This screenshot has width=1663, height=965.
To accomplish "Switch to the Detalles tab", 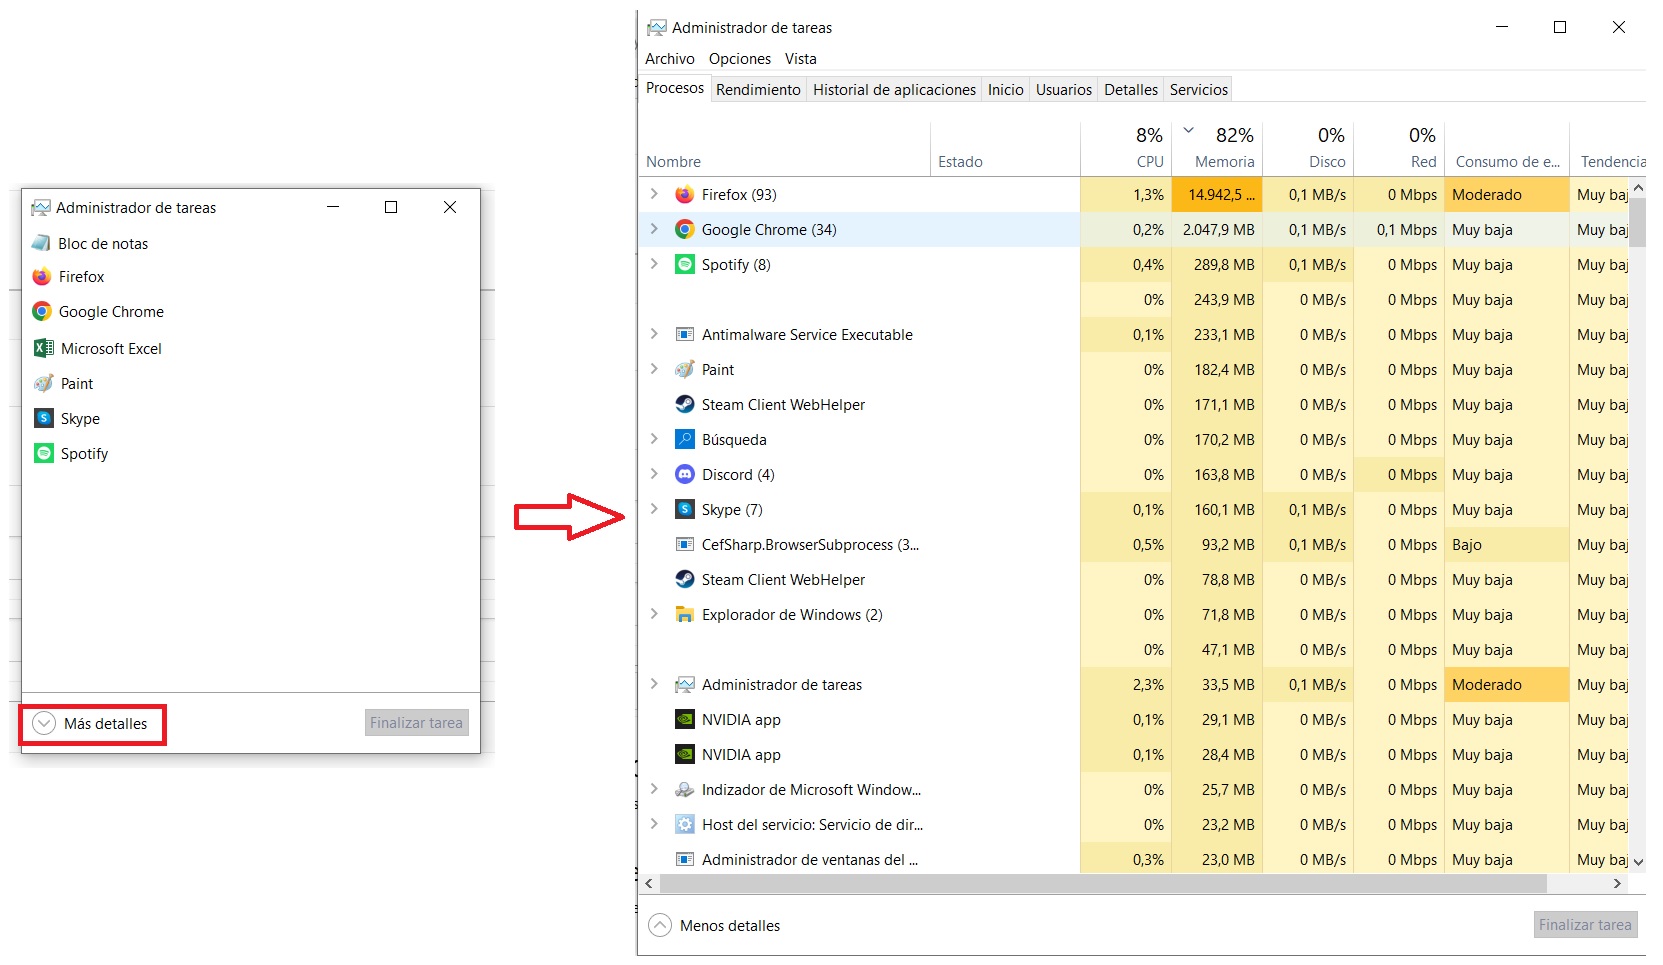I will click(1130, 90).
